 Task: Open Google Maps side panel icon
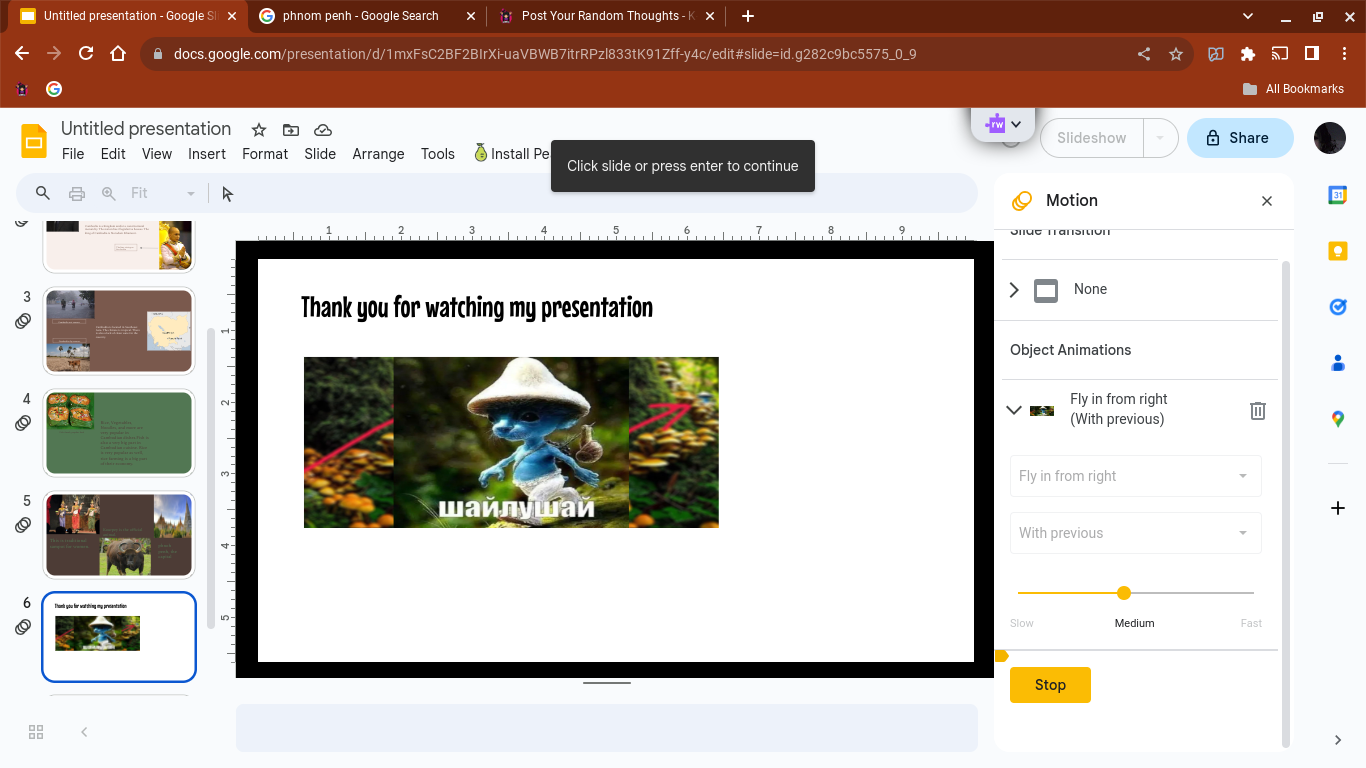pyautogui.click(x=1338, y=419)
